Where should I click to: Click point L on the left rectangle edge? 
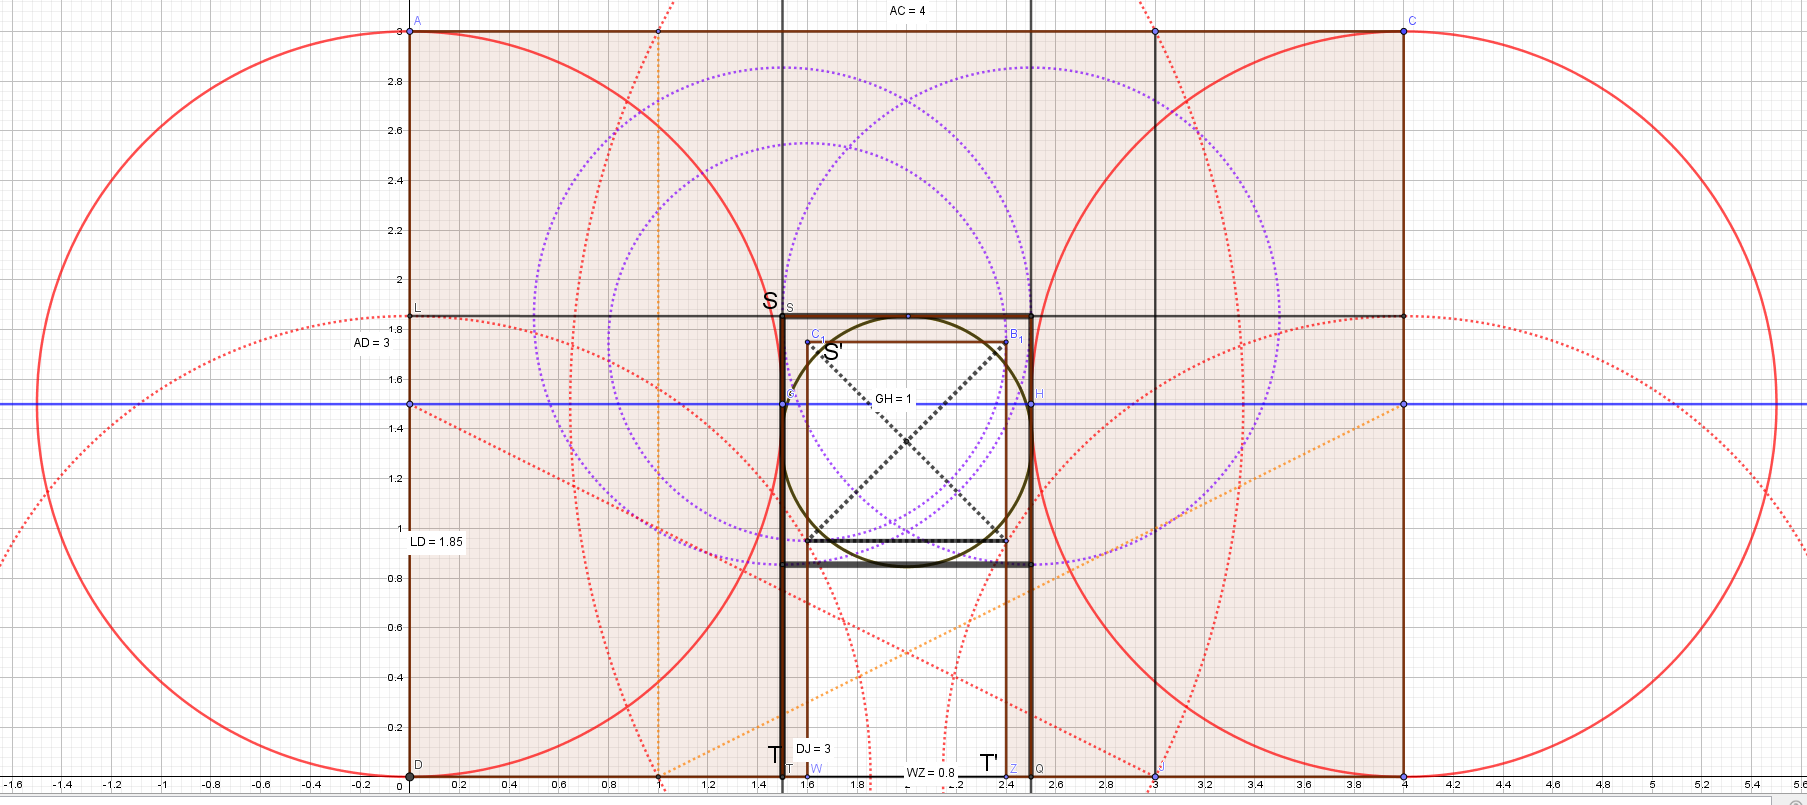tap(410, 316)
